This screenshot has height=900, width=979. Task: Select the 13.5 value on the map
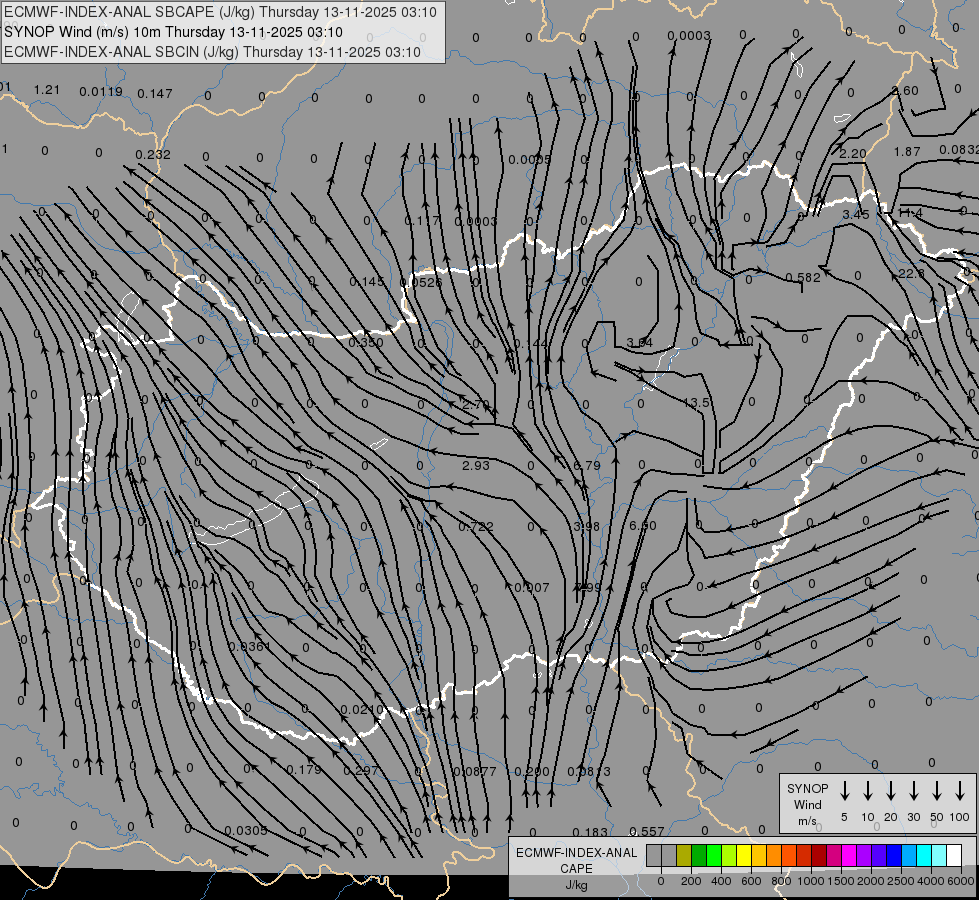point(696,403)
